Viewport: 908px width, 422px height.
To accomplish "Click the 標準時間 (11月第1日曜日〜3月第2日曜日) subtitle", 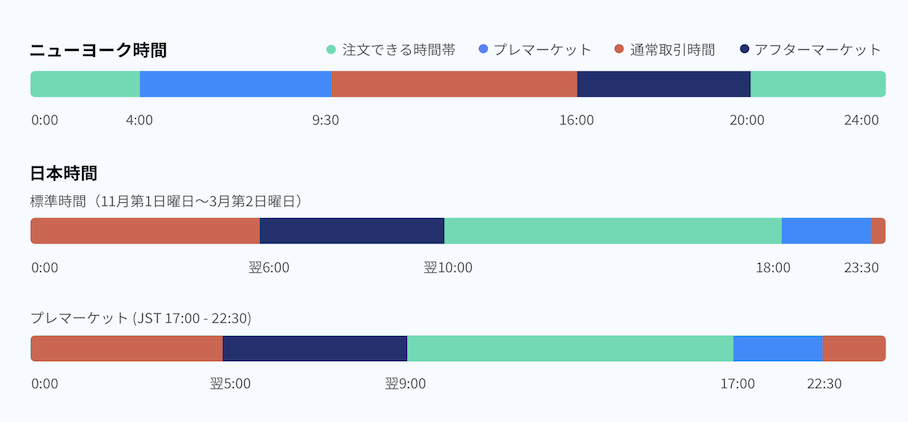I will coord(167,201).
